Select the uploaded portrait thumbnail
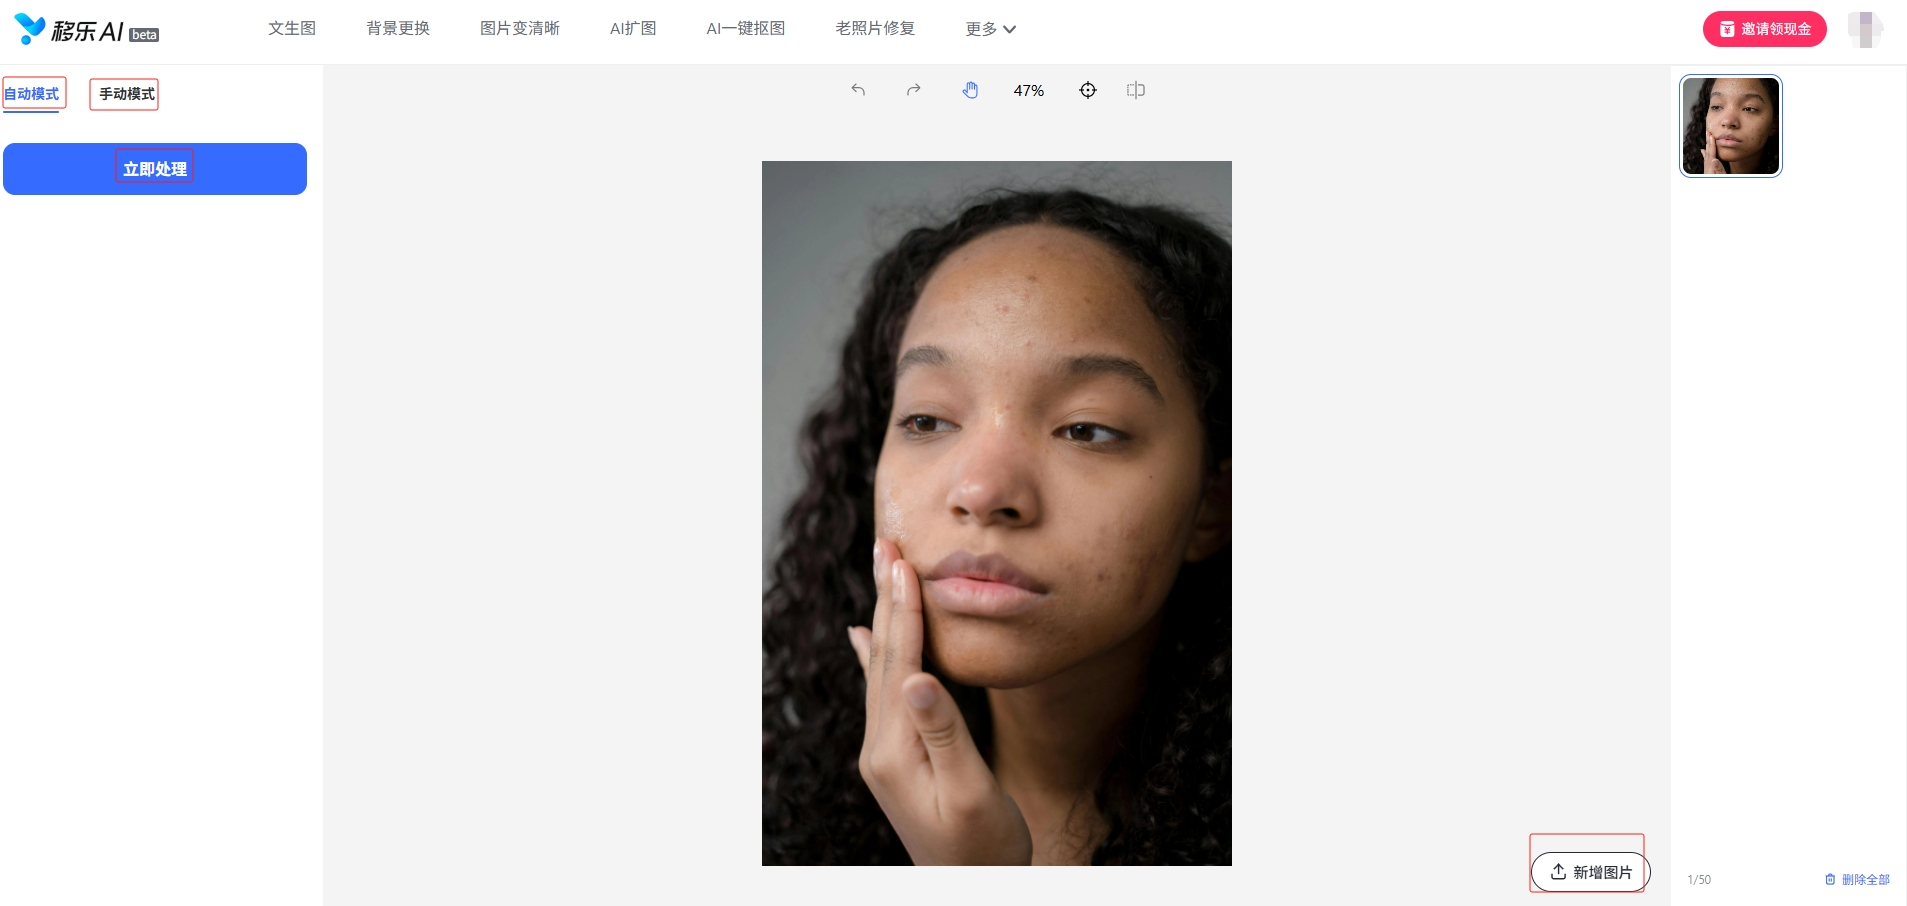Screen dimensions: 1907x906 (x=1731, y=126)
